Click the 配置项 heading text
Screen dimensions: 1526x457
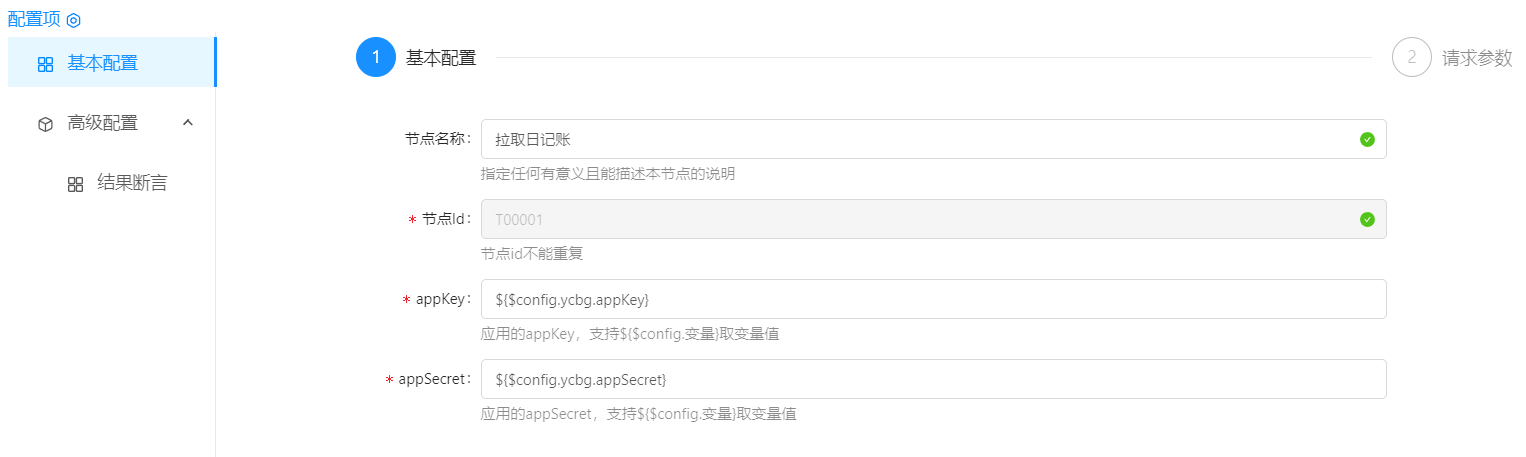pyautogui.click(x=34, y=19)
